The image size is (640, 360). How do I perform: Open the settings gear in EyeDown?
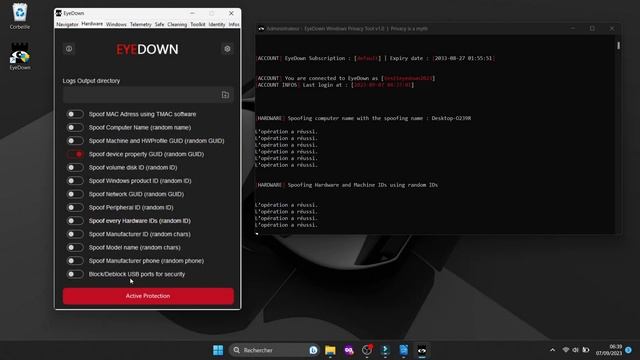pos(227,49)
